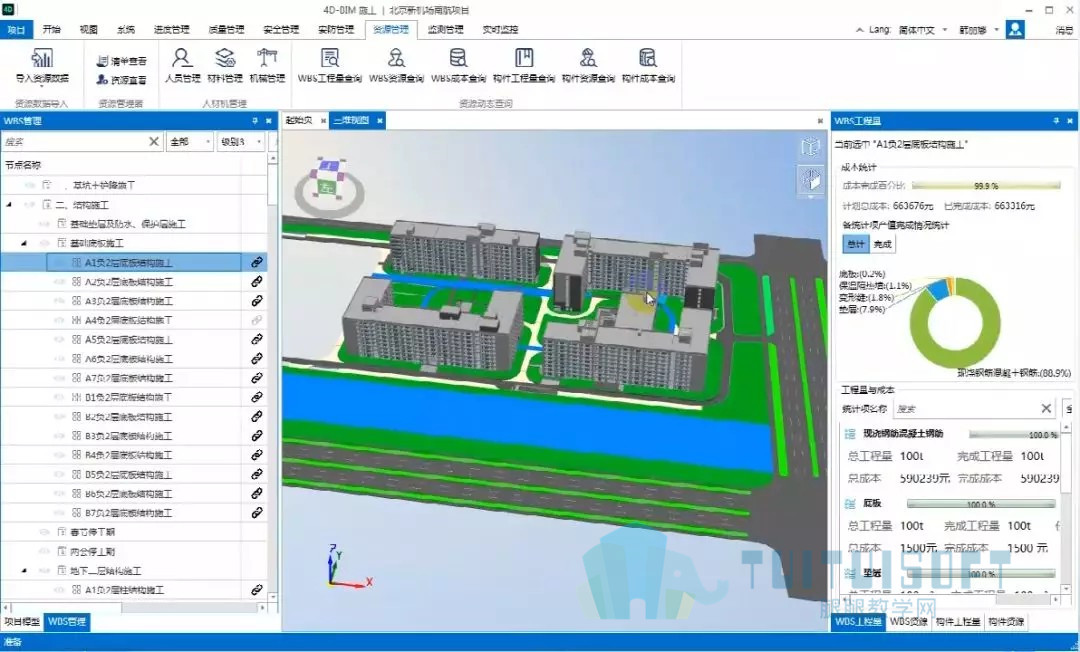Launch WBS工程量查询 query tool
1080x652 pixels.
[x=330, y=66]
